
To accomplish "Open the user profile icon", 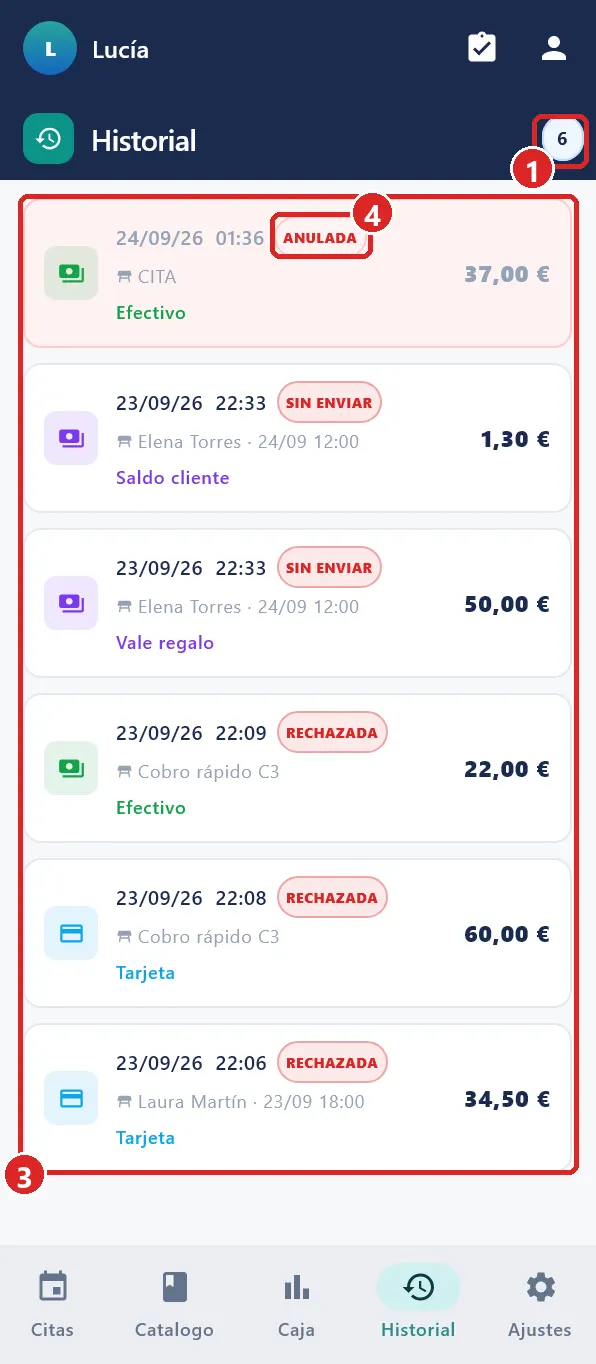I will point(554,48).
